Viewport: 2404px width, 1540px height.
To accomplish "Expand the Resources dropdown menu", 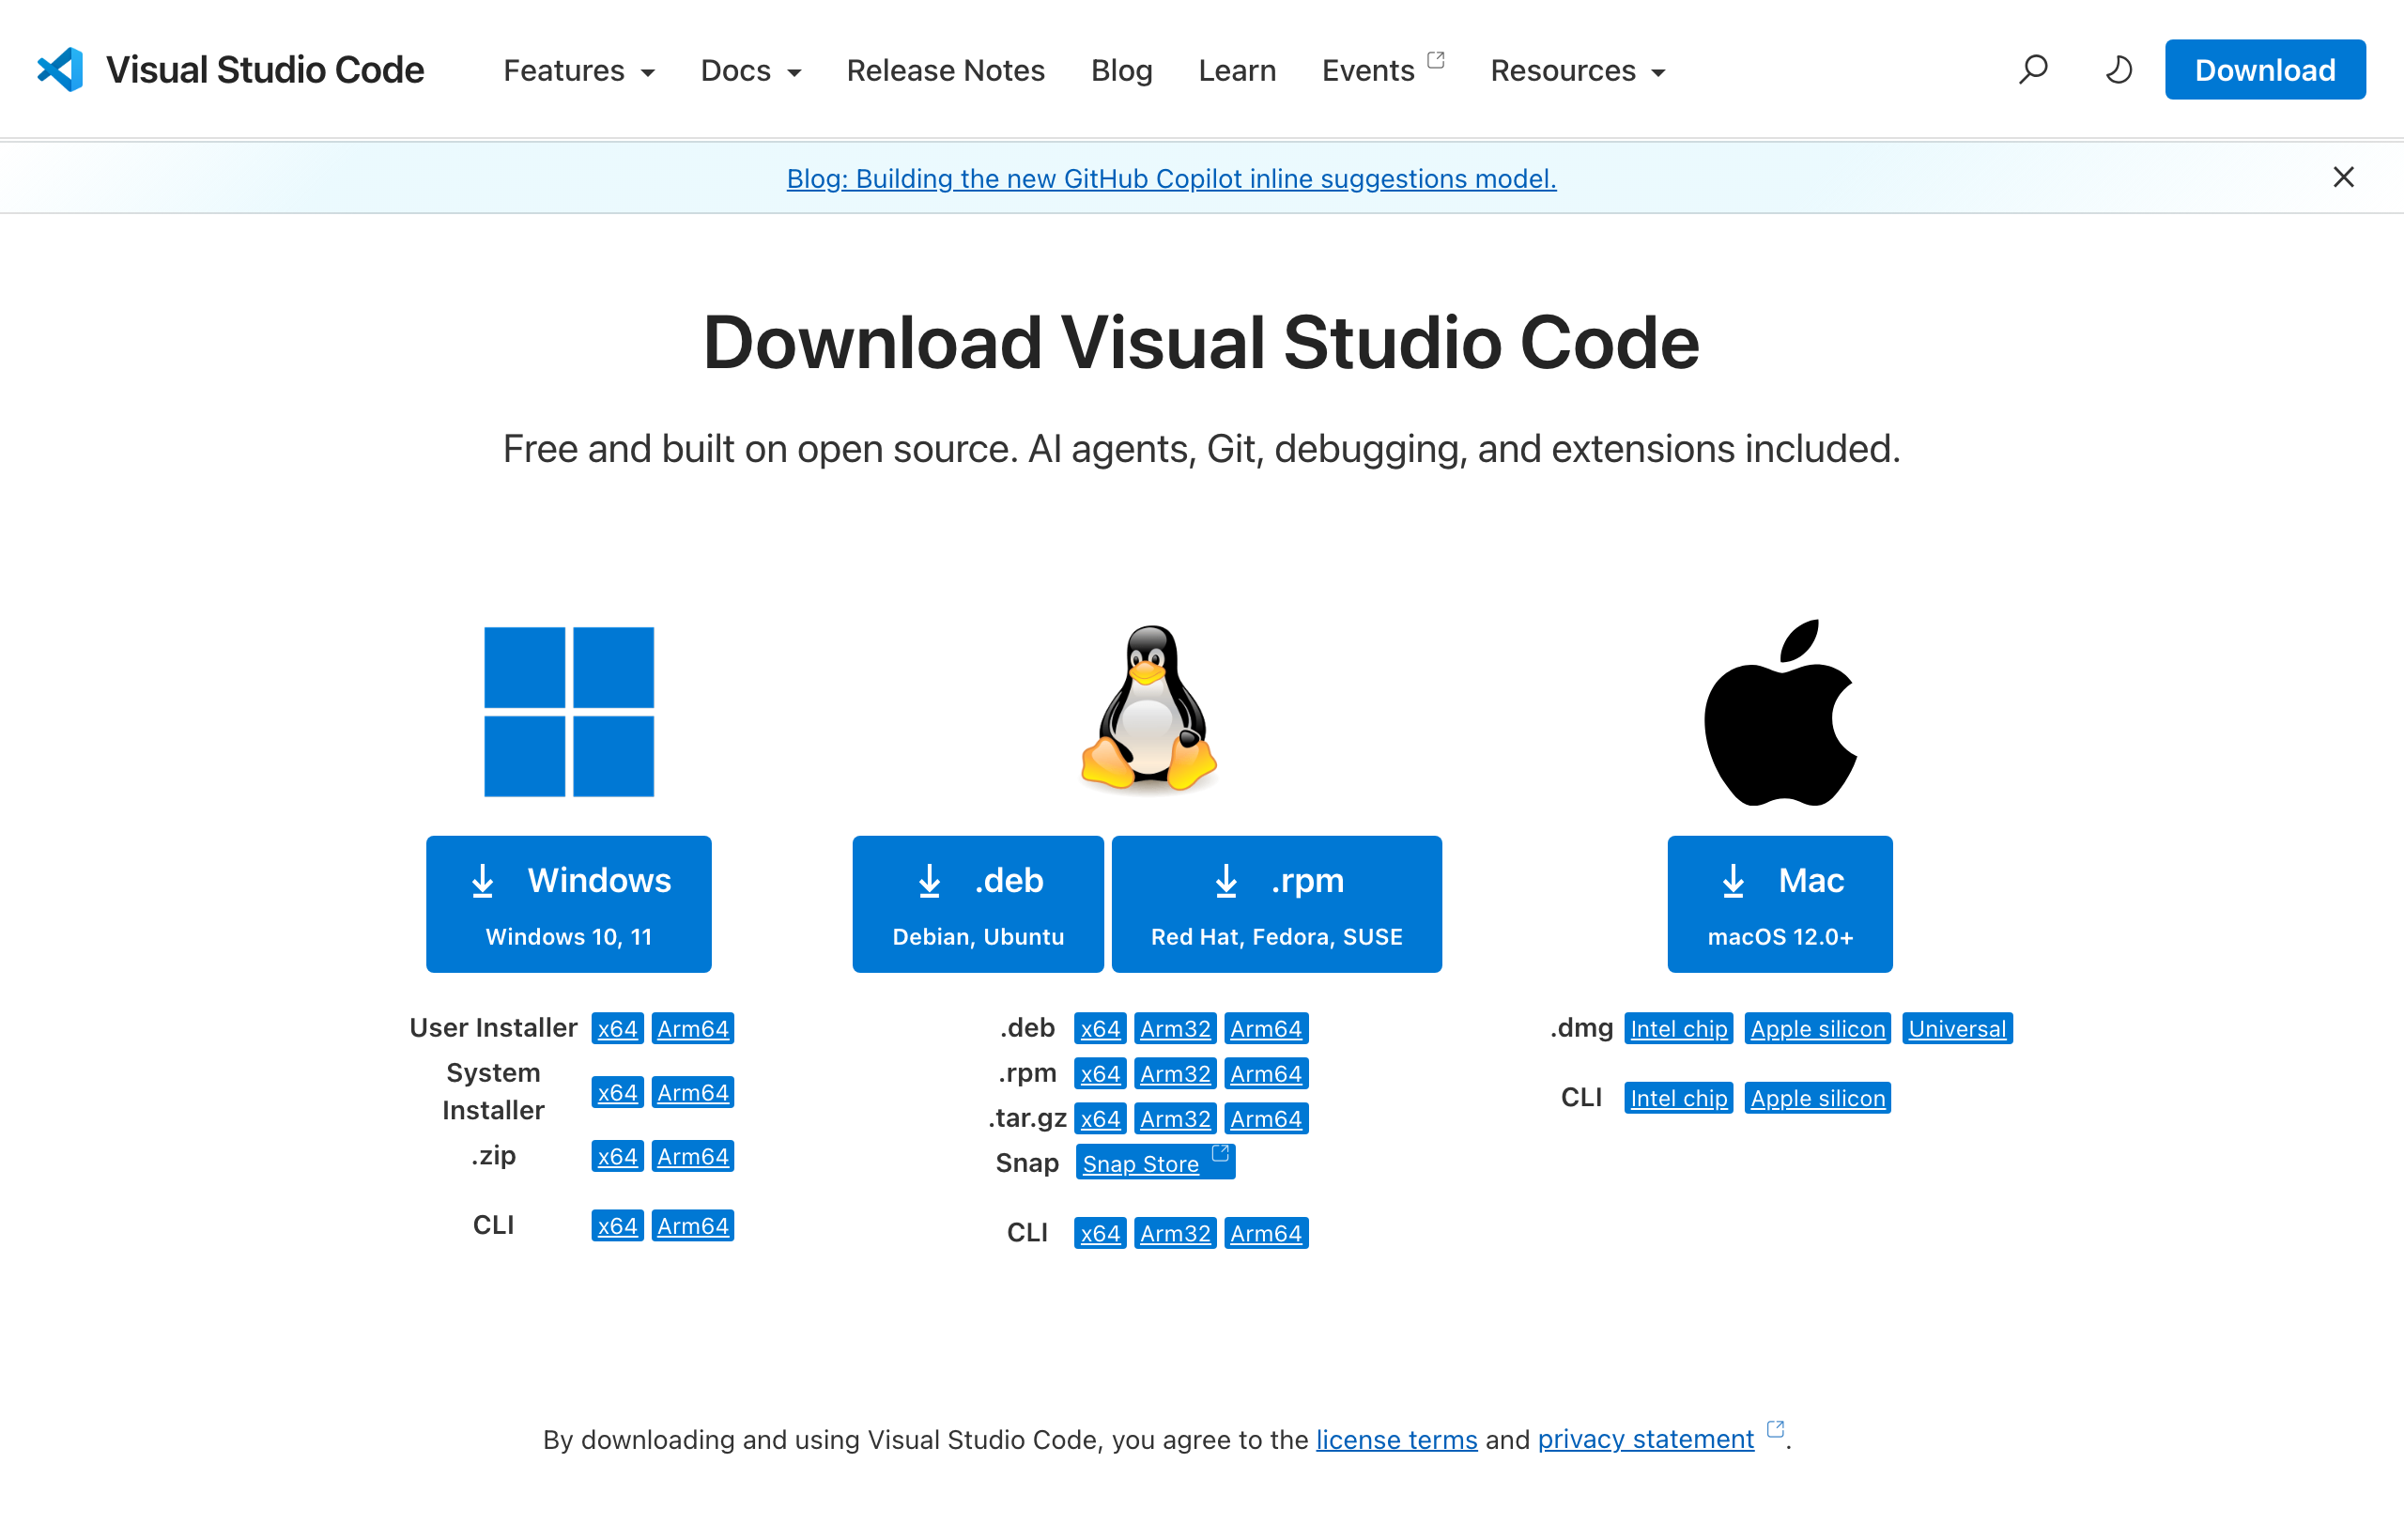I will click(x=1578, y=71).
